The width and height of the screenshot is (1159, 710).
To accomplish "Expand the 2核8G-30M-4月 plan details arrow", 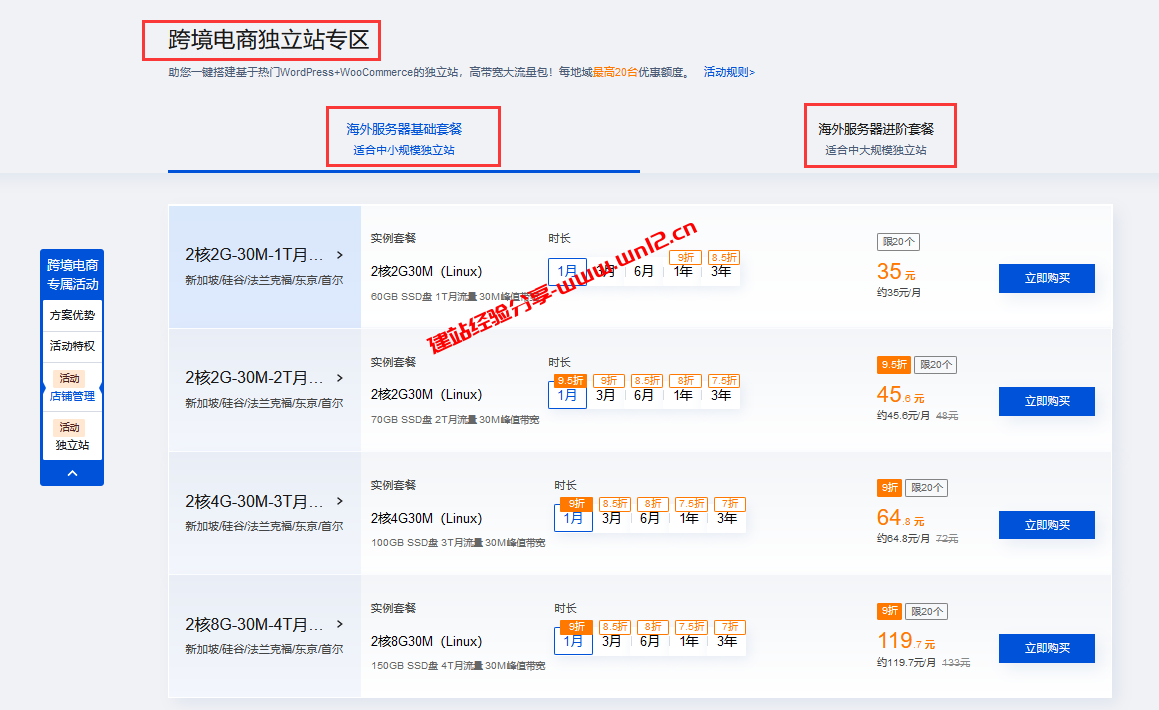I will [340, 624].
